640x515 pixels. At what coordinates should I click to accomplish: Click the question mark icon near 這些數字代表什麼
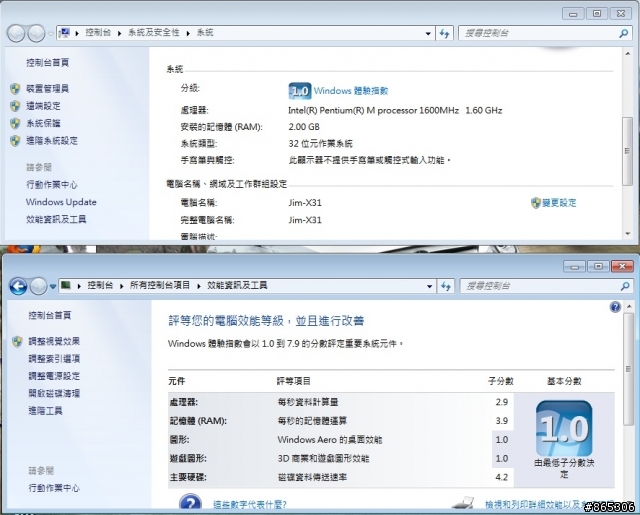[190, 502]
